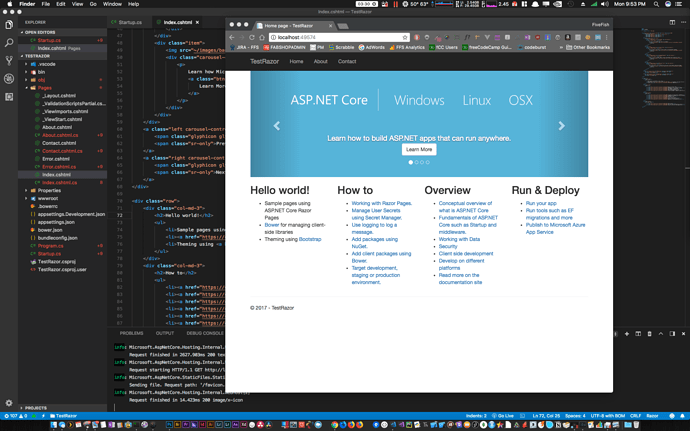Screen dimensions: 690x431
Task: Click the Learn More carousel button
Action: click(x=419, y=149)
